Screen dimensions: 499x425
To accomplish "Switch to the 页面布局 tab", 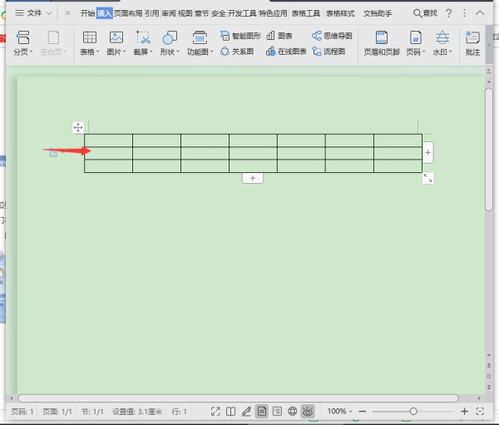I will click(128, 13).
